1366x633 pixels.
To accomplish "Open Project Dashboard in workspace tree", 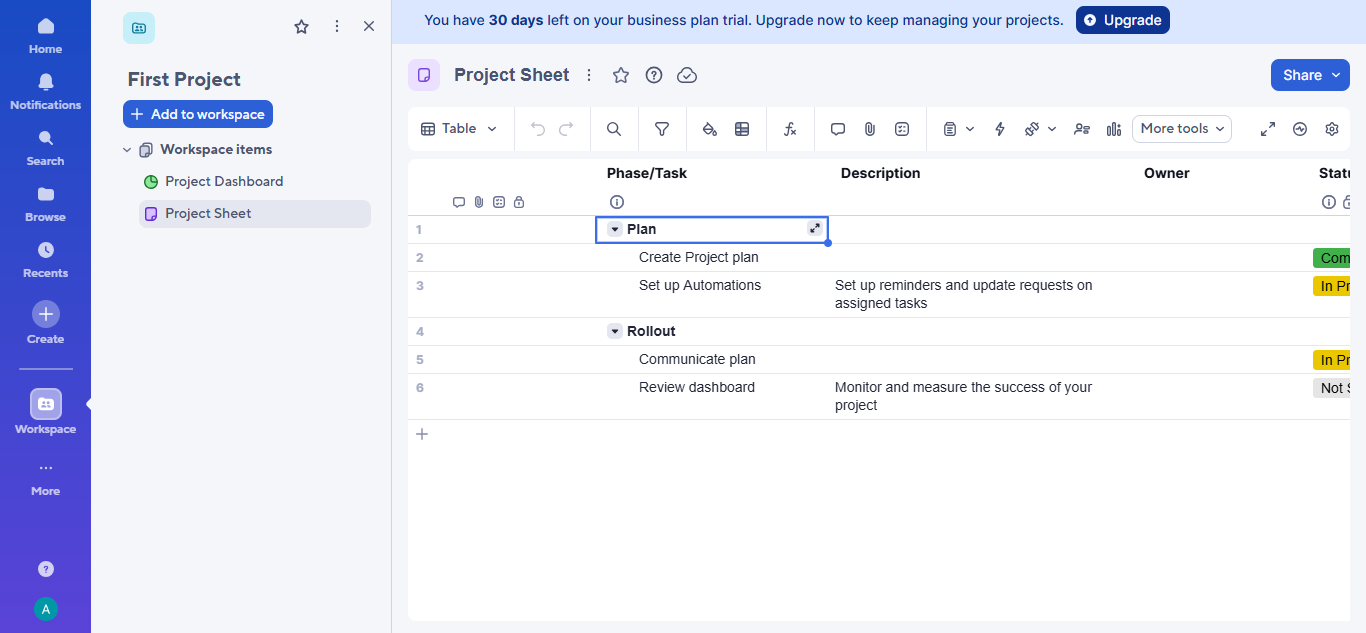I will point(224,181).
